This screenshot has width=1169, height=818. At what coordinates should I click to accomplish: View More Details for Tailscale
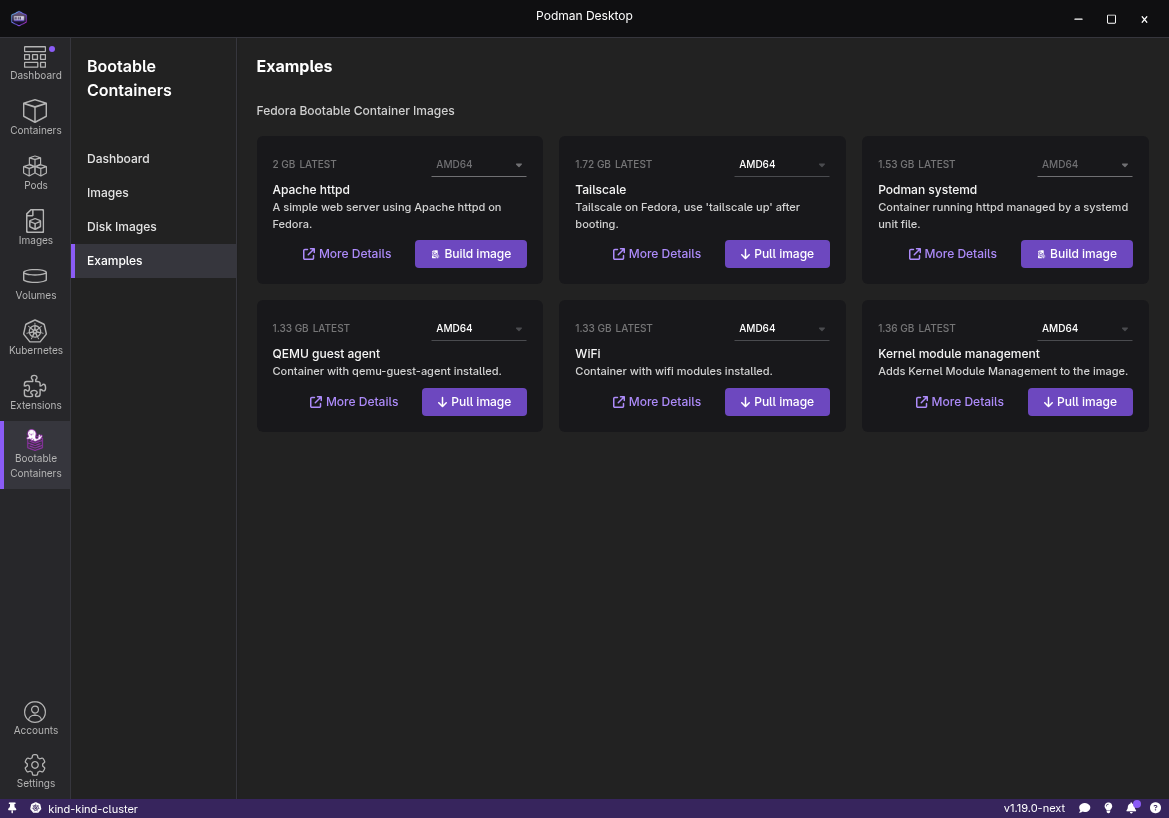click(x=657, y=254)
